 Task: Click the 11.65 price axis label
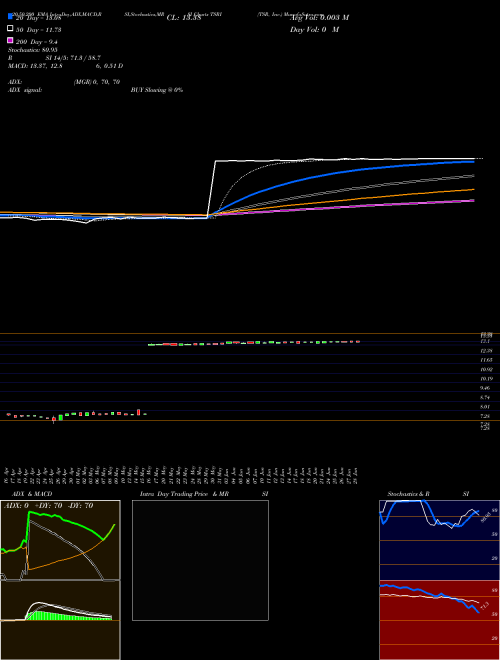[x=487, y=360]
